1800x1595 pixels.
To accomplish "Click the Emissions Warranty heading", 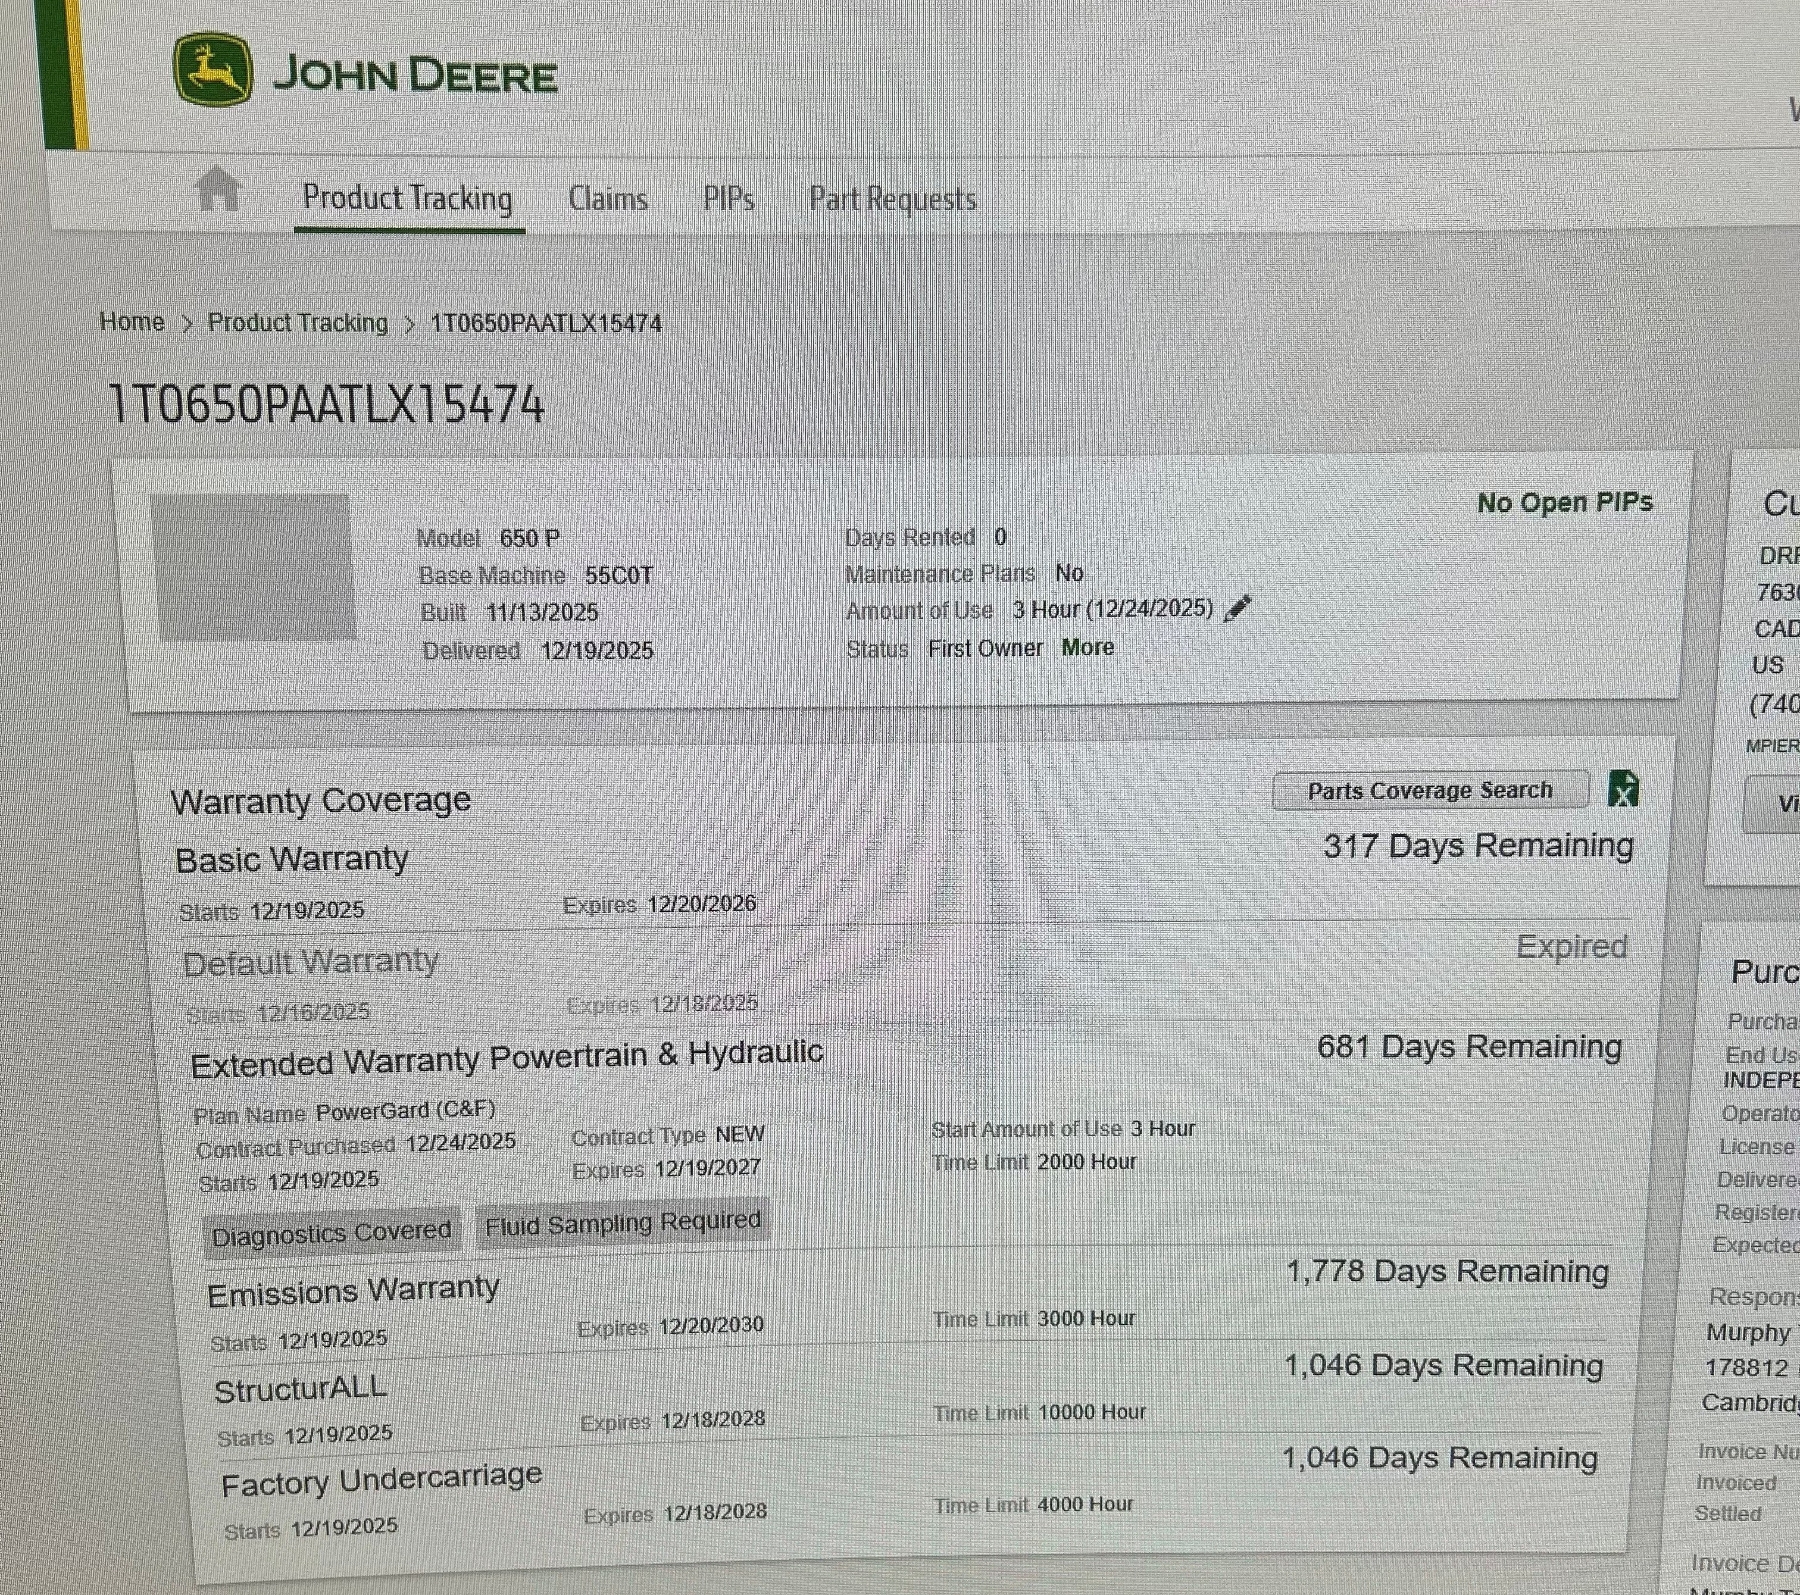I will (353, 1291).
